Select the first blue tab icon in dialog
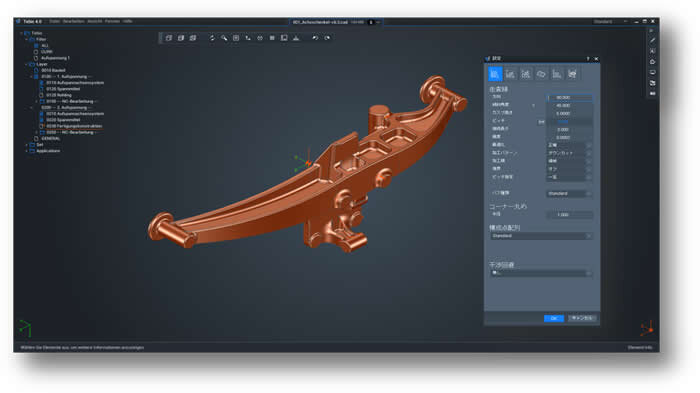The width and height of the screenshot is (700, 393). (495, 74)
